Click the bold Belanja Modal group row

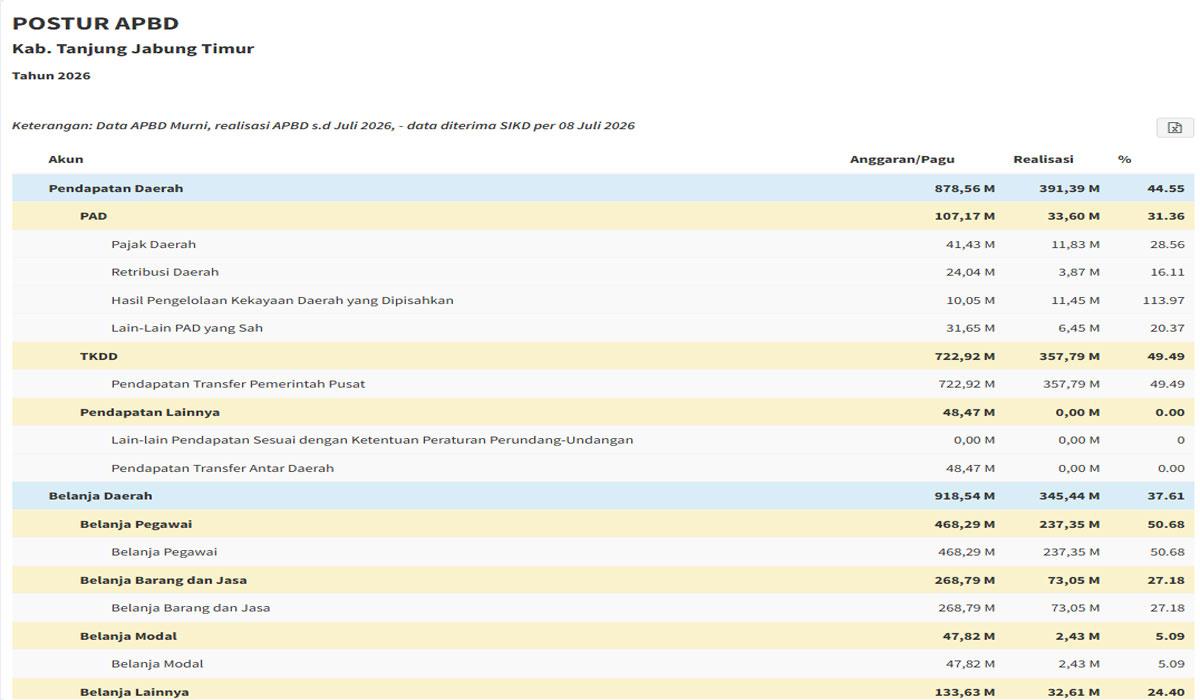click(x=604, y=636)
